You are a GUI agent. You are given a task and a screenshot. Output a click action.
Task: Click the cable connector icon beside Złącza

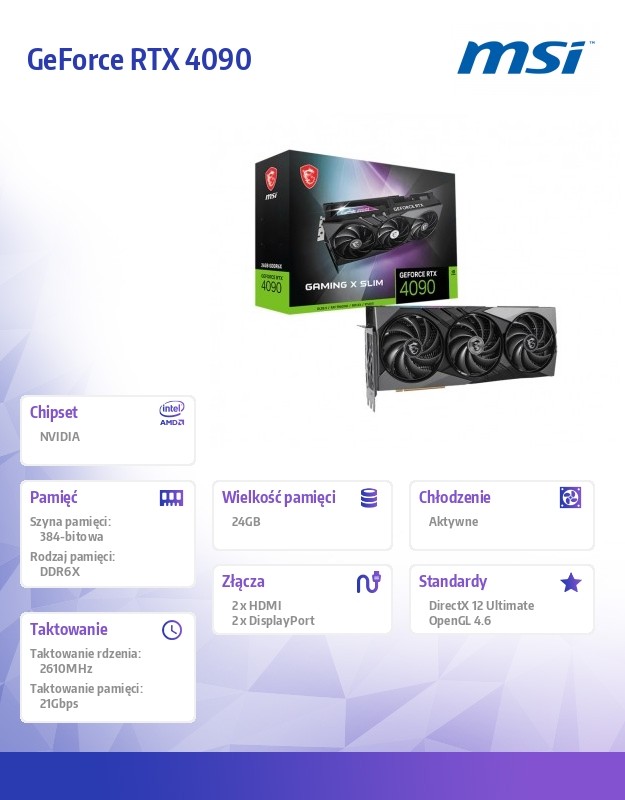point(369,582)
